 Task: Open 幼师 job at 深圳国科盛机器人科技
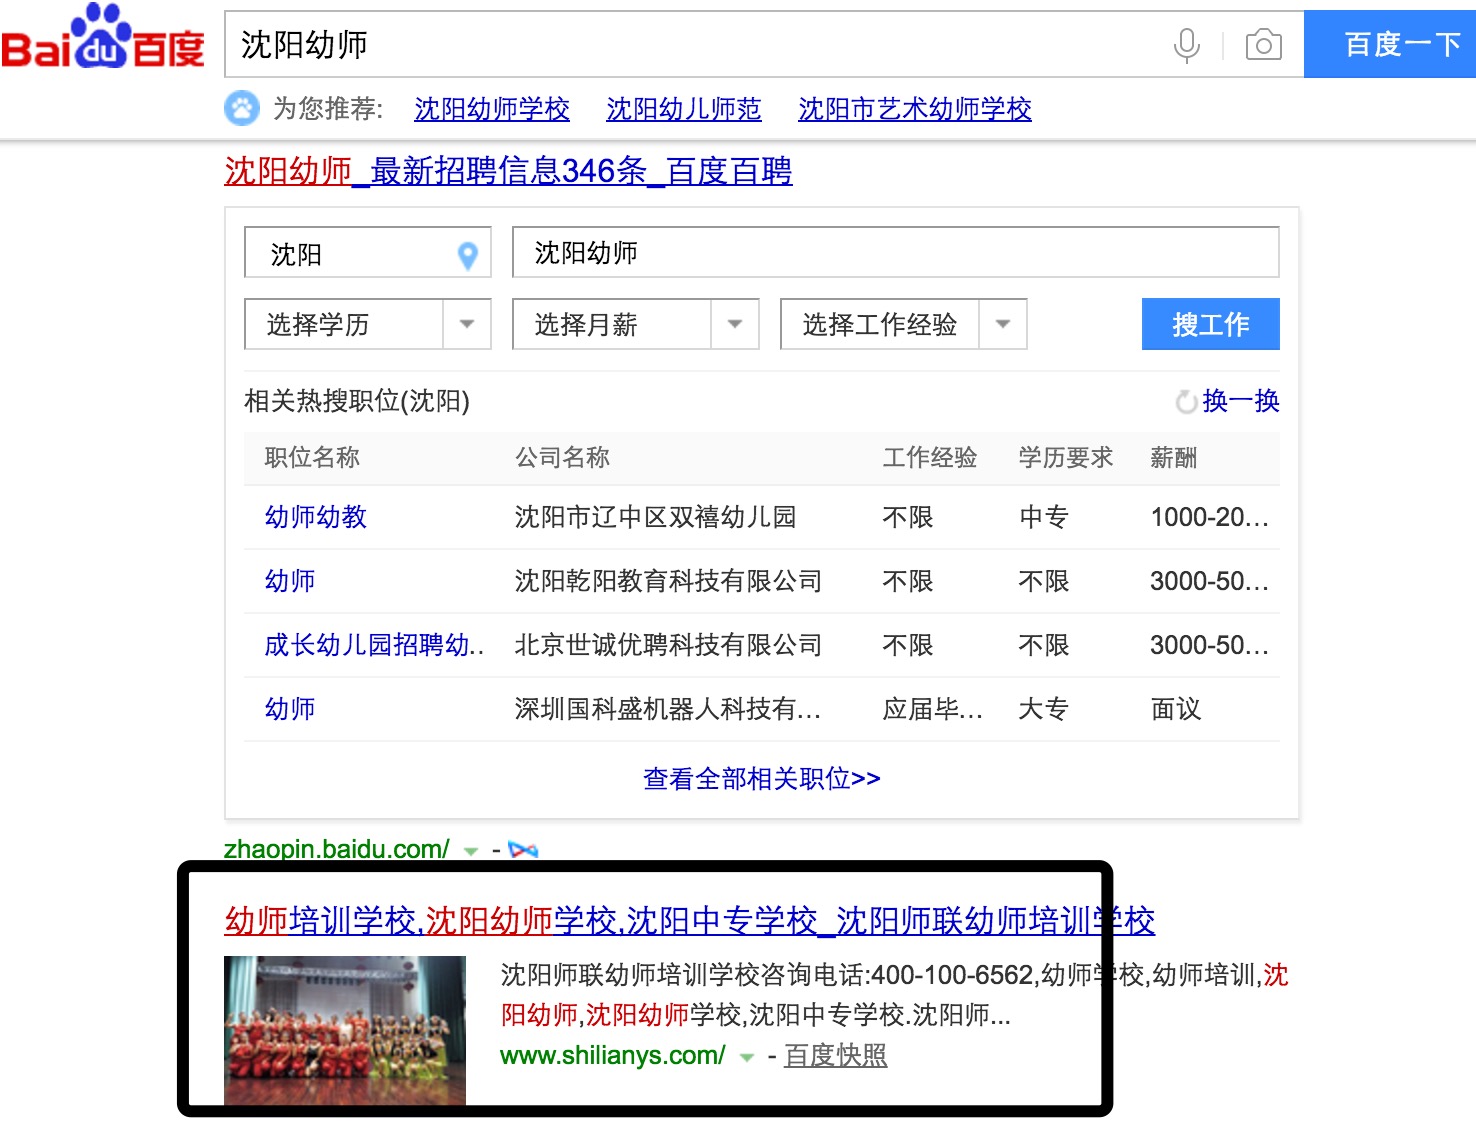290,709
